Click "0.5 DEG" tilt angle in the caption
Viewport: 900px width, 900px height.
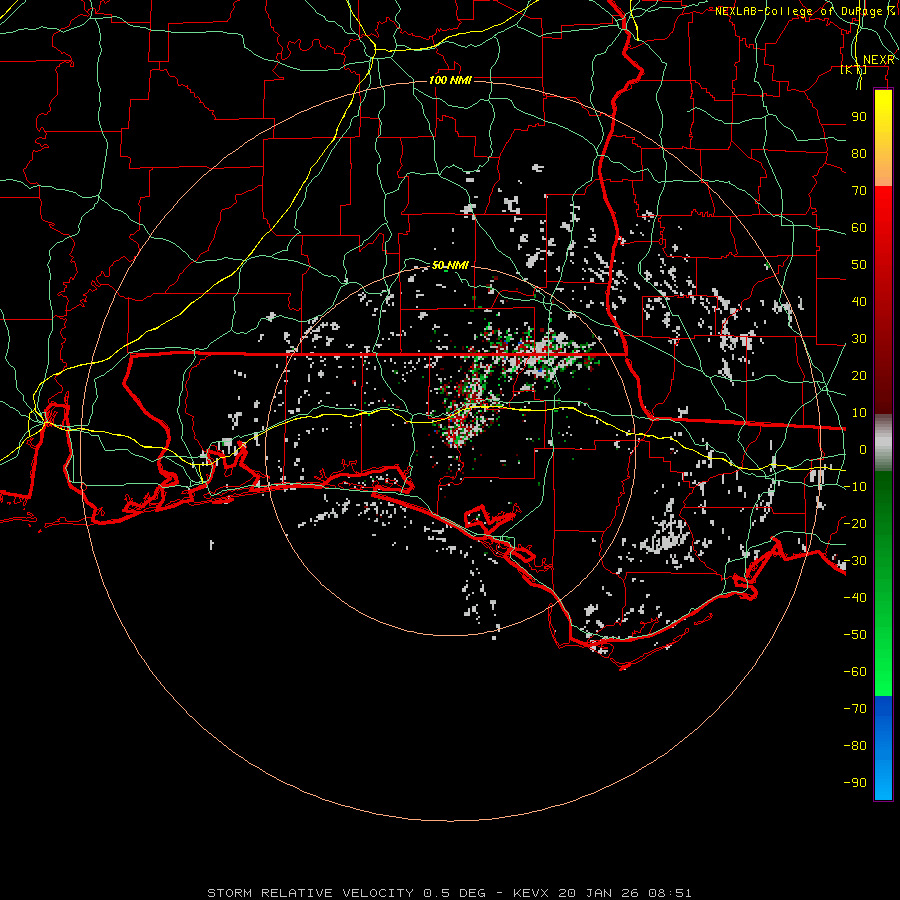click(455, 893)
